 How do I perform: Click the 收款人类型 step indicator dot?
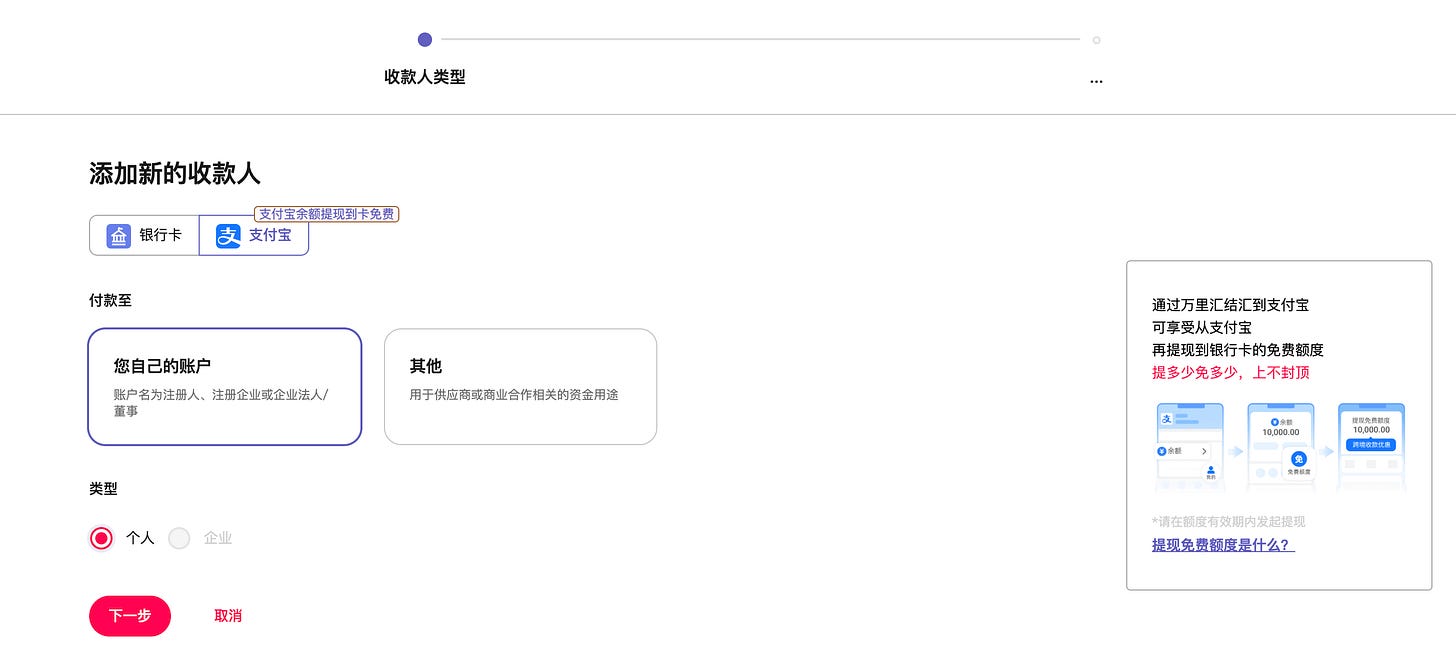click(425, 40)
